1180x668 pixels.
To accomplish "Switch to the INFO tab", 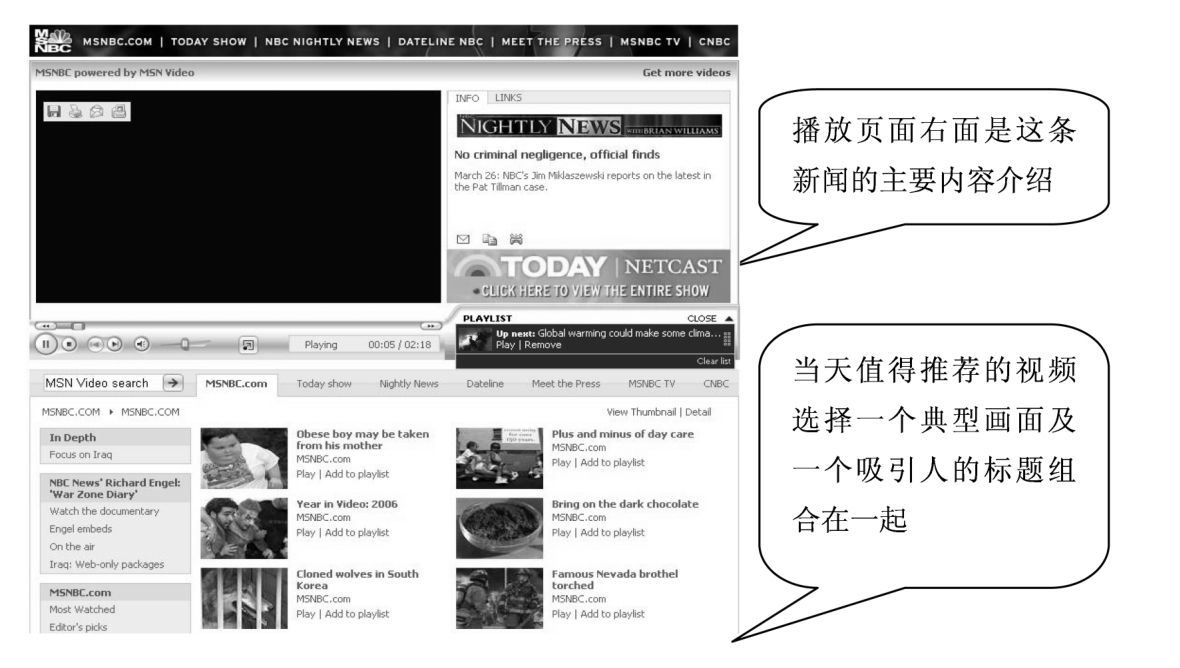I will [467, 98].
